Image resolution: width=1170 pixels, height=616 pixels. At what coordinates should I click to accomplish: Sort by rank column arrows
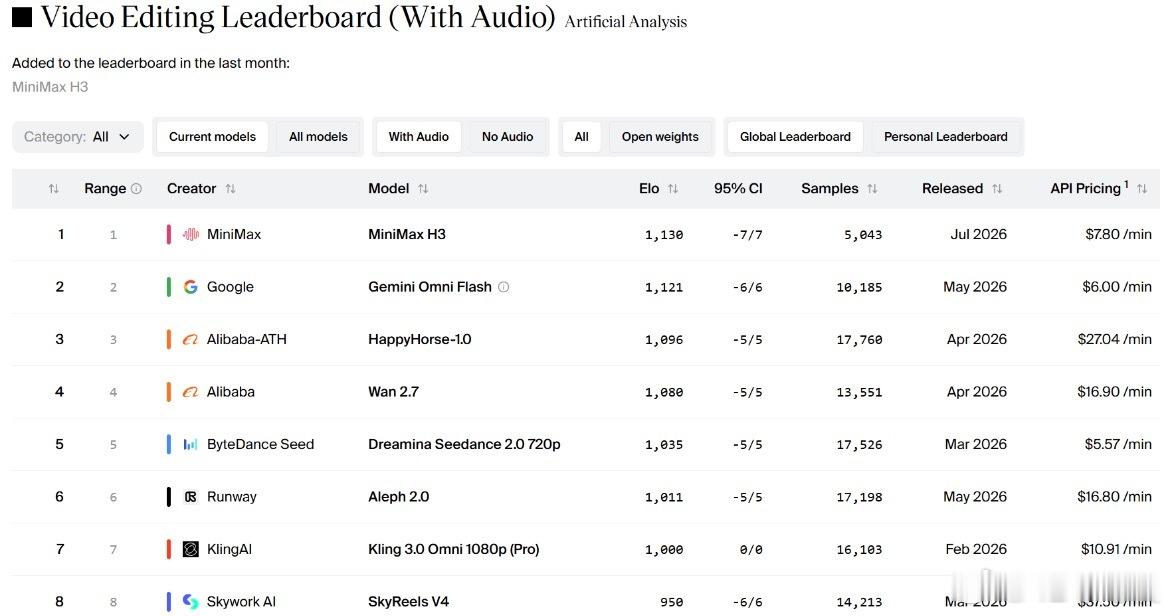pos(53,189)
